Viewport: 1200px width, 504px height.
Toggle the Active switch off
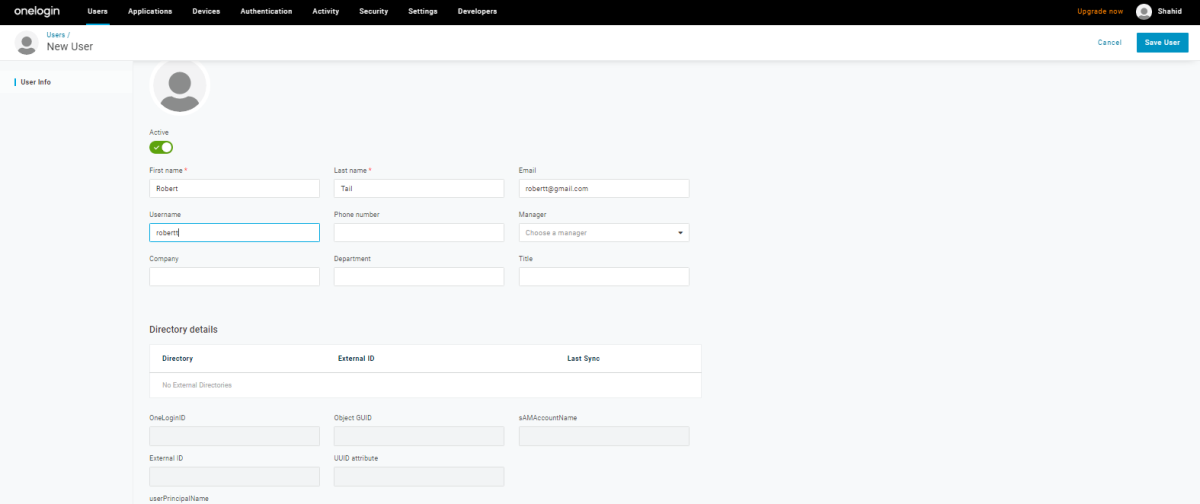point(161,147)
